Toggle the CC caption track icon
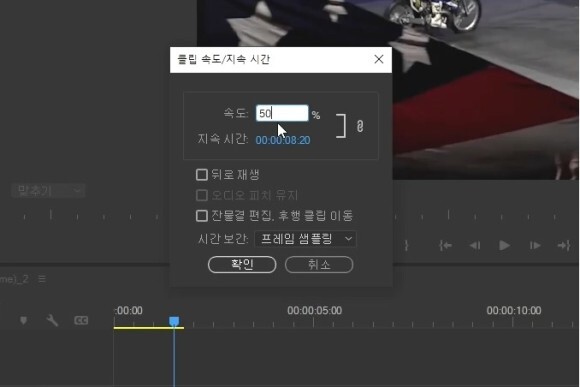This screenshot has height=387, width=580. pyautogui.click(x=81, y=320)
